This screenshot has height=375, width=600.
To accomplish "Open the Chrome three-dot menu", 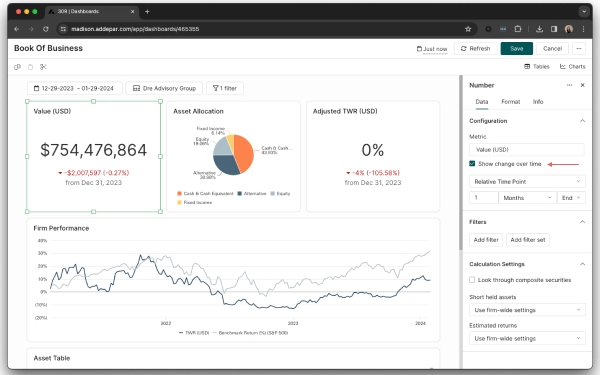I will [583, 29].
